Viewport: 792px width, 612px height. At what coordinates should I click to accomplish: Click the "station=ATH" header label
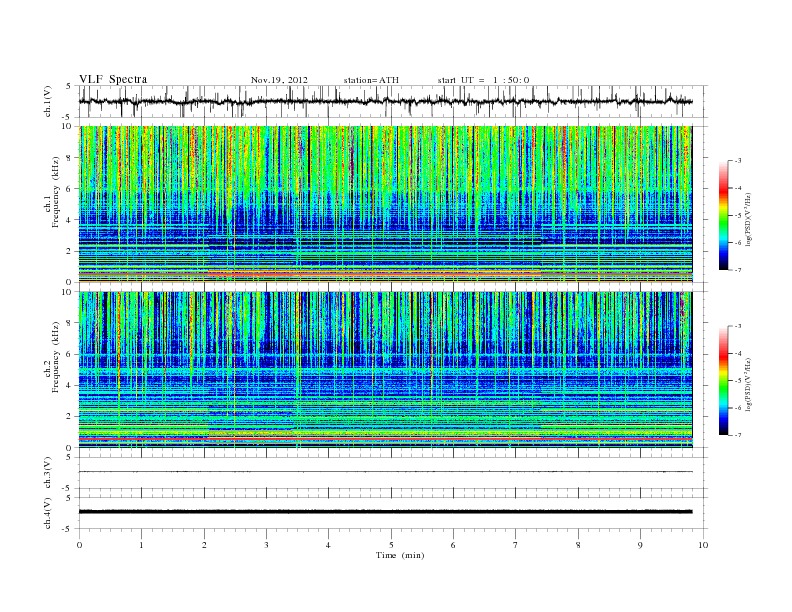tap(371, 80)
